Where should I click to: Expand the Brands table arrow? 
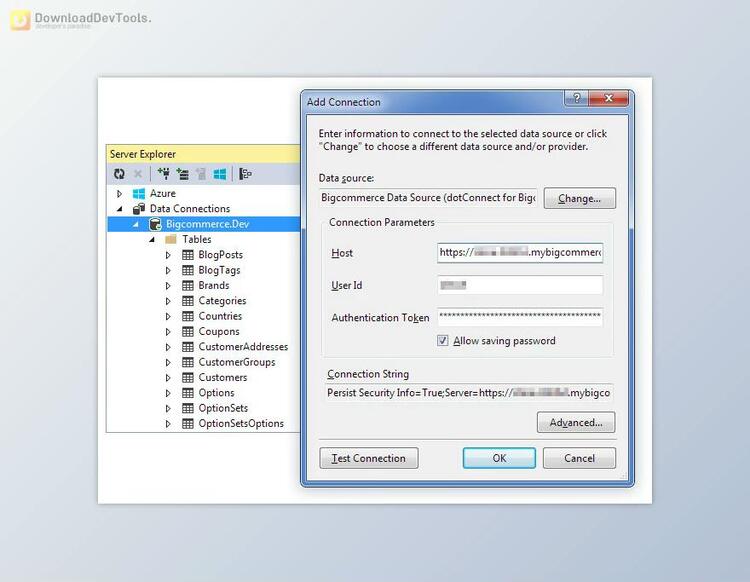pos(168,286)
